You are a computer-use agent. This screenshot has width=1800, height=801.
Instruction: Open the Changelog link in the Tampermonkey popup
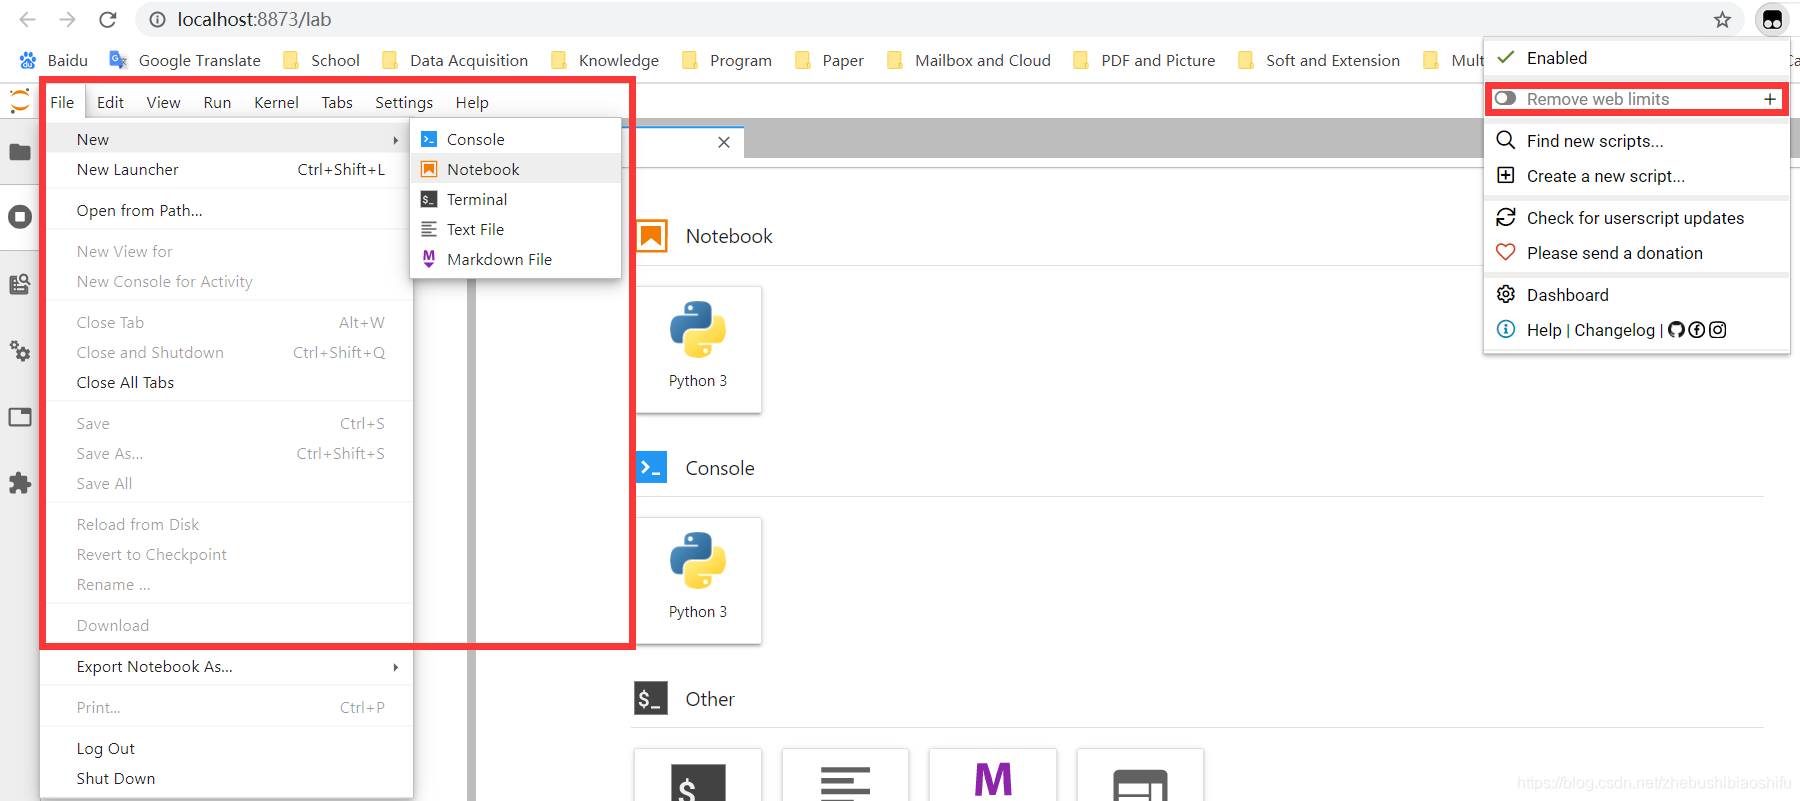coord(1615,330)
